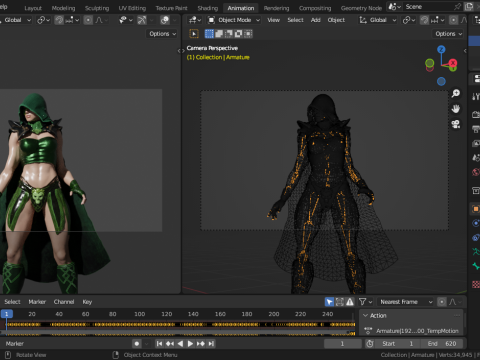Switch to the Shading workspace tab
The image size is (480, 360).
tap(207, 8)
